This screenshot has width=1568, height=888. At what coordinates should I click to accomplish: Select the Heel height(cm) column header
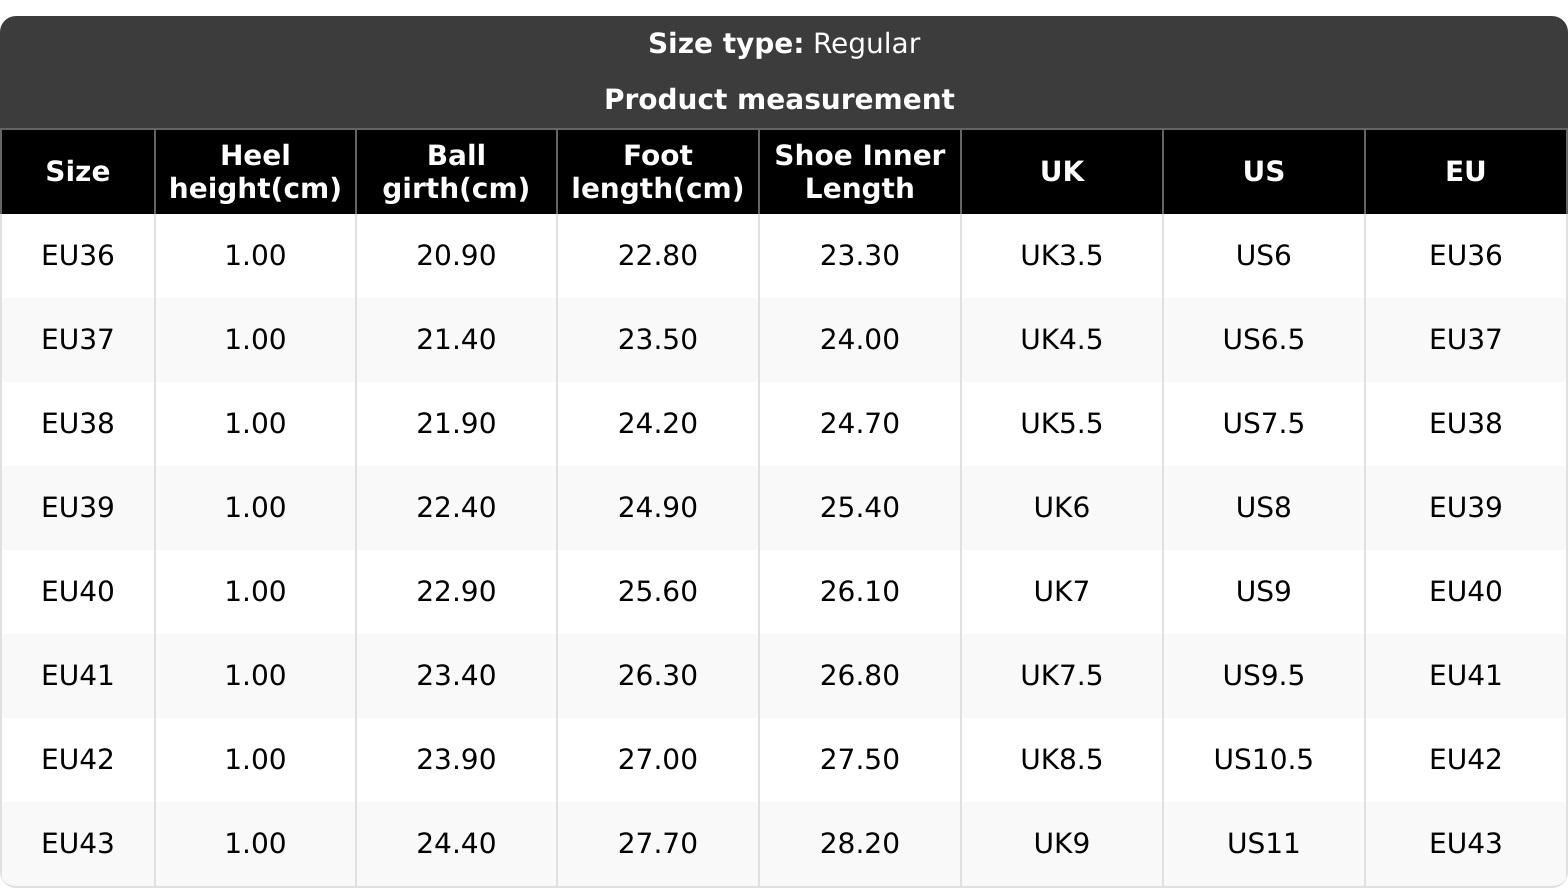pyautogui.click(x=255, y=172)
